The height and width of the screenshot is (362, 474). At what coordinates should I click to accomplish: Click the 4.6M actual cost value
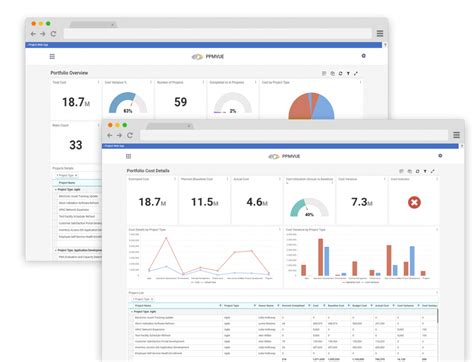(x=257, y=202)
